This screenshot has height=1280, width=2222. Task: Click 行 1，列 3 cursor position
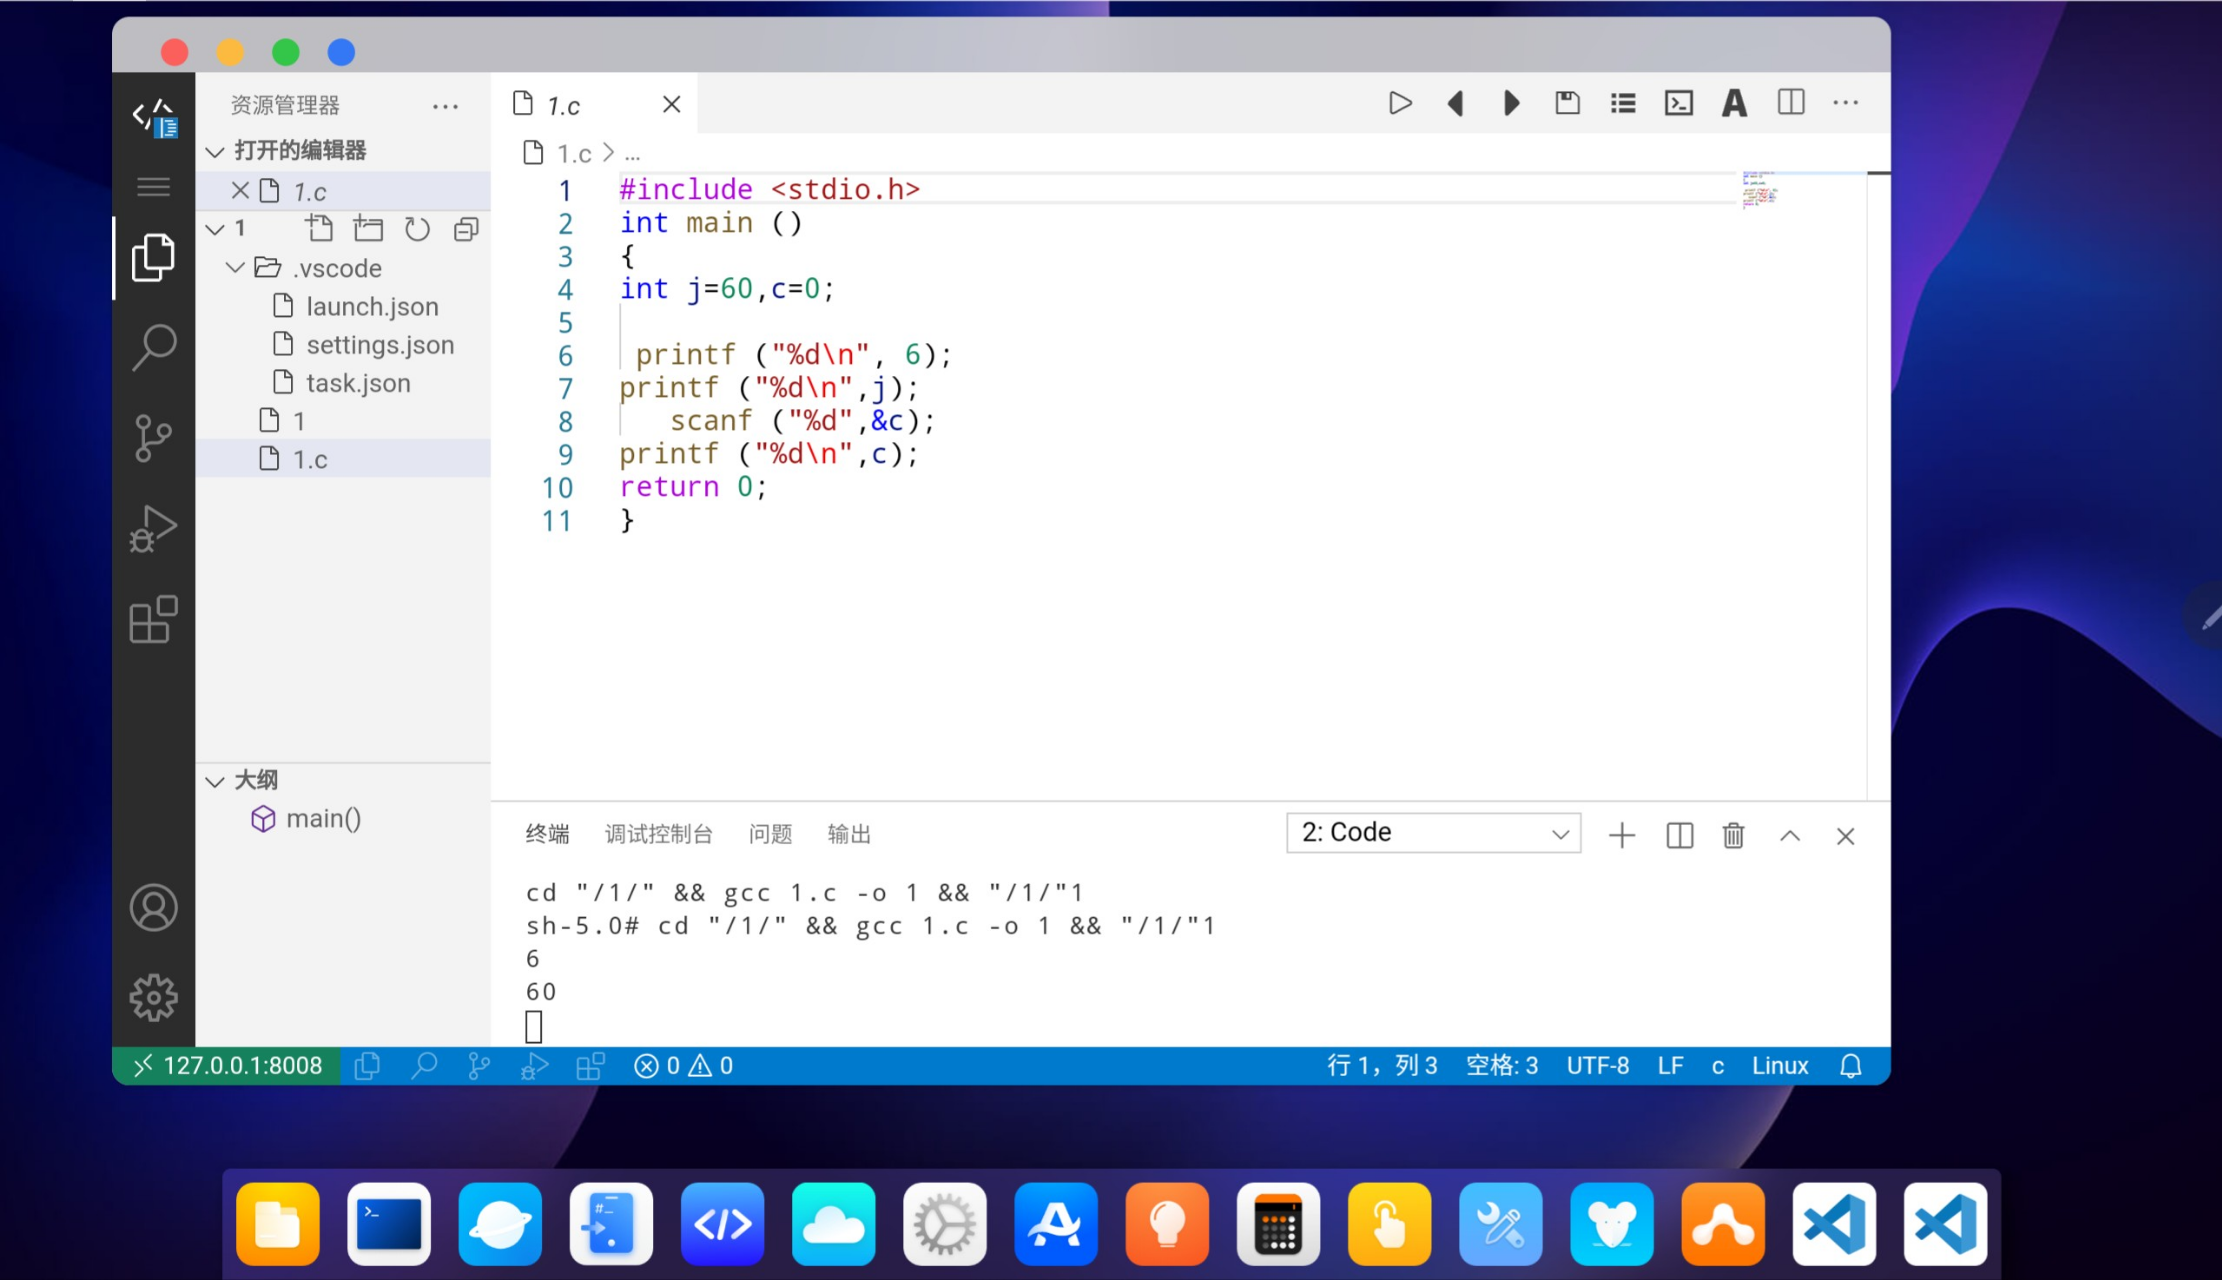(1382, 1066)
